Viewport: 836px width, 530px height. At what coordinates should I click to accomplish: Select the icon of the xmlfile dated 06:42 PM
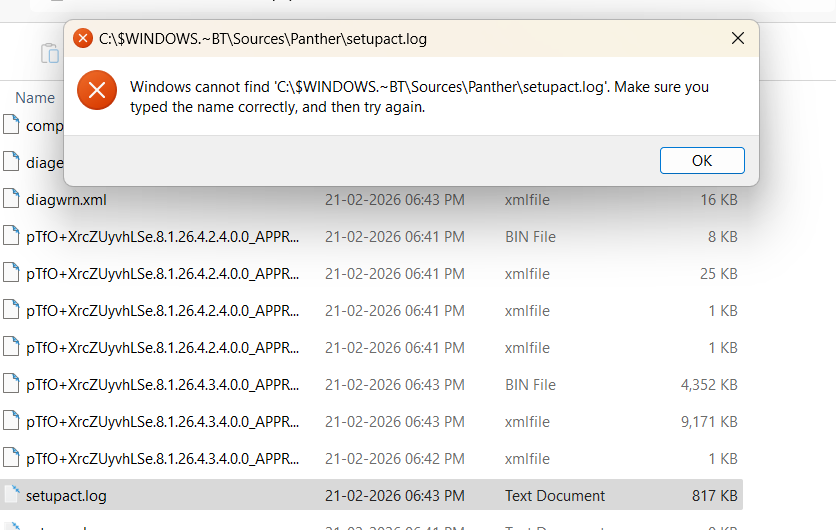(x=11, y=457)
